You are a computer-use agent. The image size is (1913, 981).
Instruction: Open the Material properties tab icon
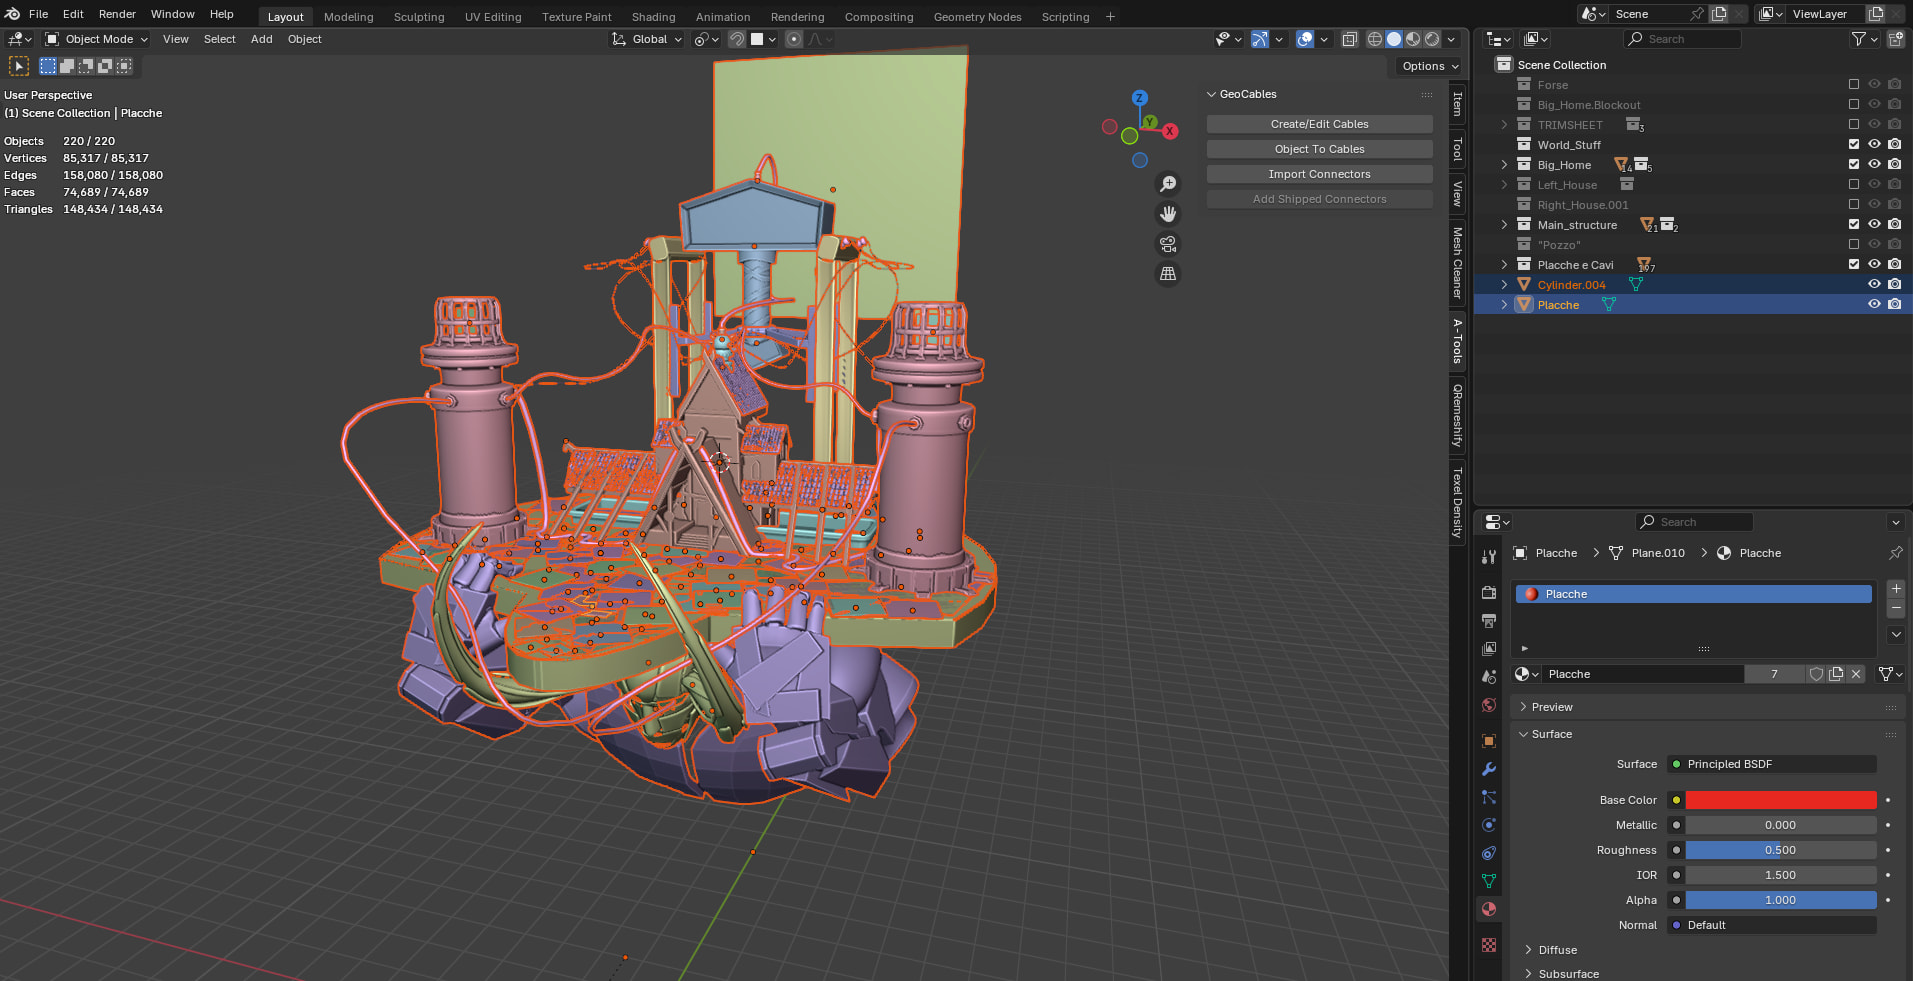coord(1489,909)
